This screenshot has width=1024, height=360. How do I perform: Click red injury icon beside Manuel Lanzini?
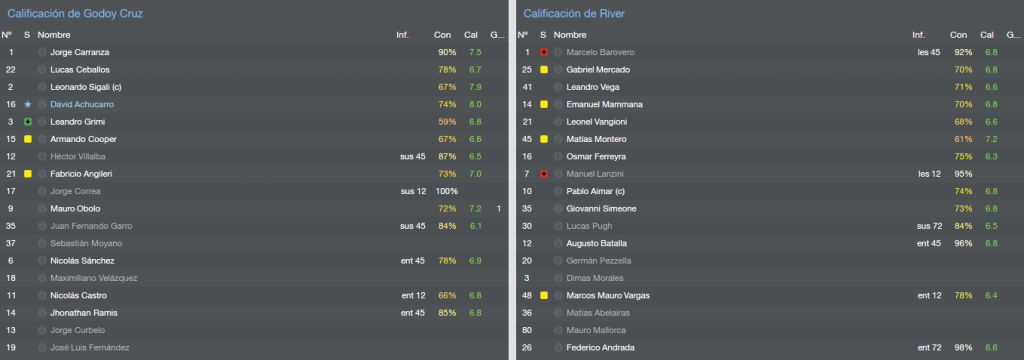(x=543, y=174)
